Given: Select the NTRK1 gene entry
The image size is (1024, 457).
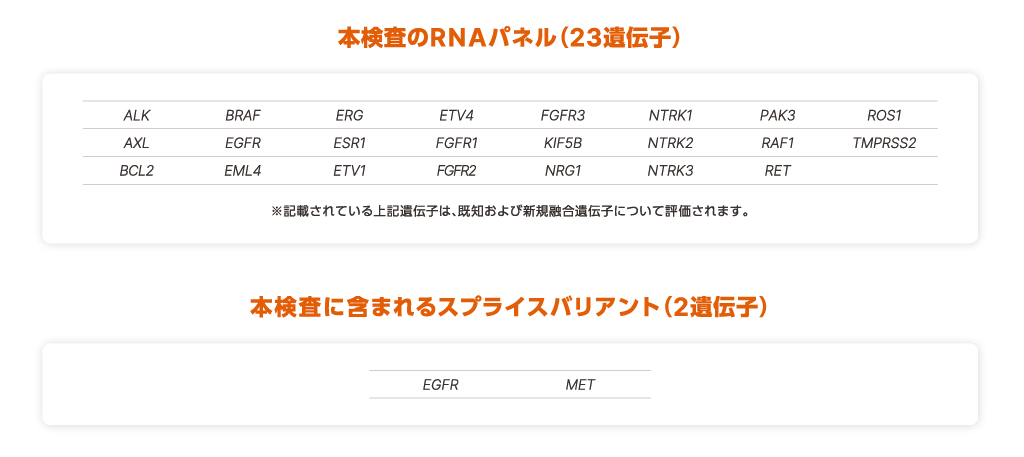Looking at the screenshot, I should click(670, 115).
